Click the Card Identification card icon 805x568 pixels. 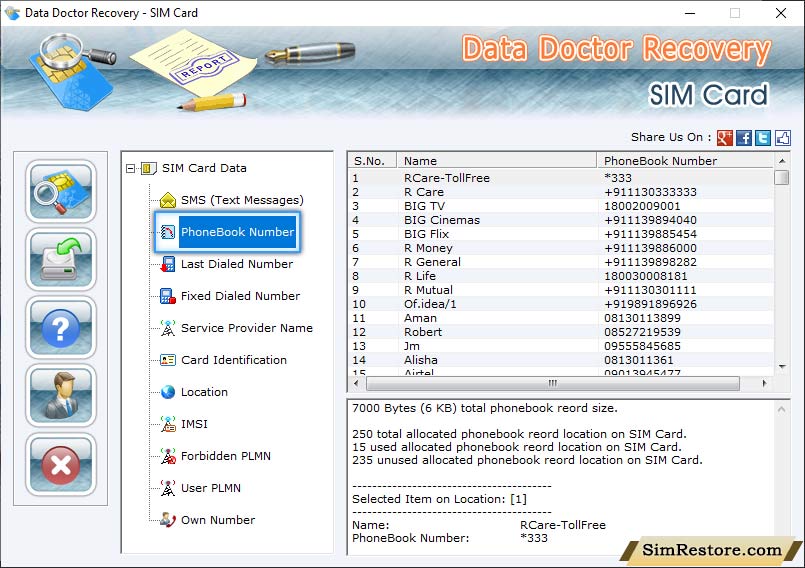point(168,360)
